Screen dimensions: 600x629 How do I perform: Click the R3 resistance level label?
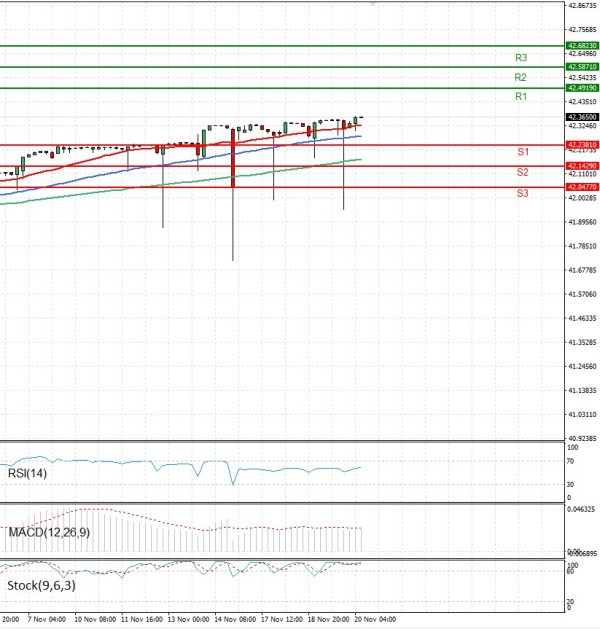click(x=521, y=58)
